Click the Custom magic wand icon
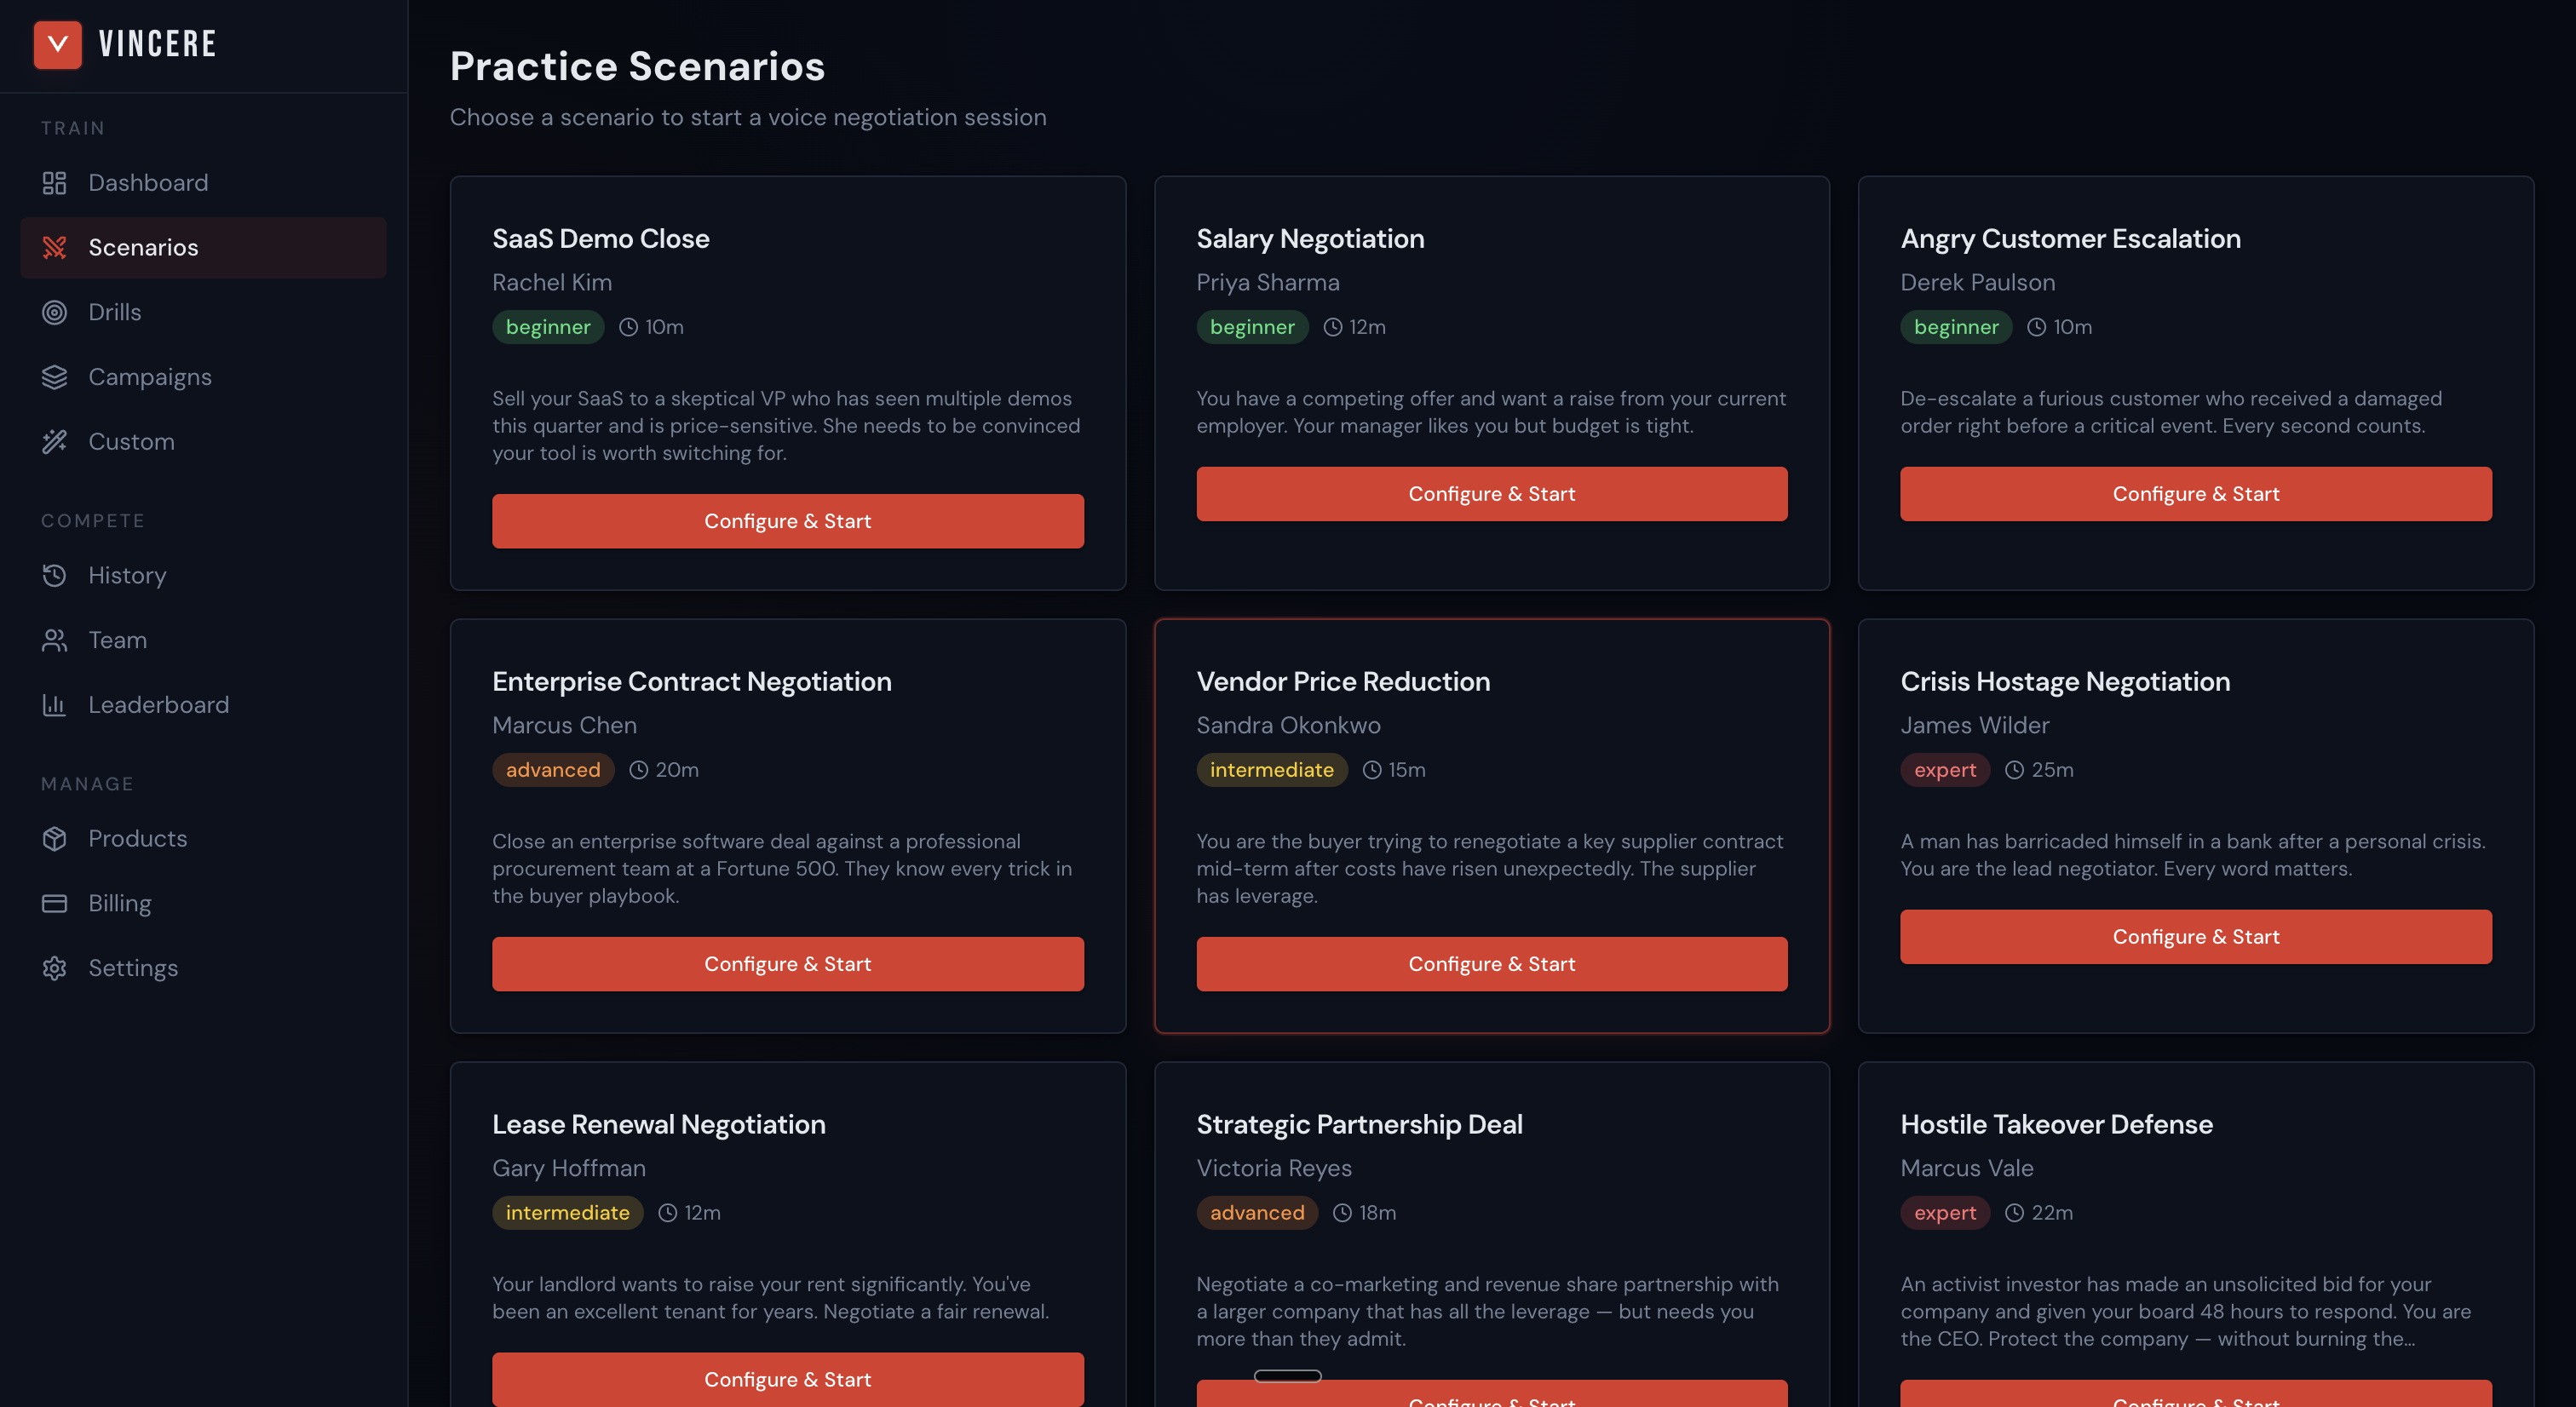The height and width of the screenshot is (1407, 2576). click(x=54, y=442)
